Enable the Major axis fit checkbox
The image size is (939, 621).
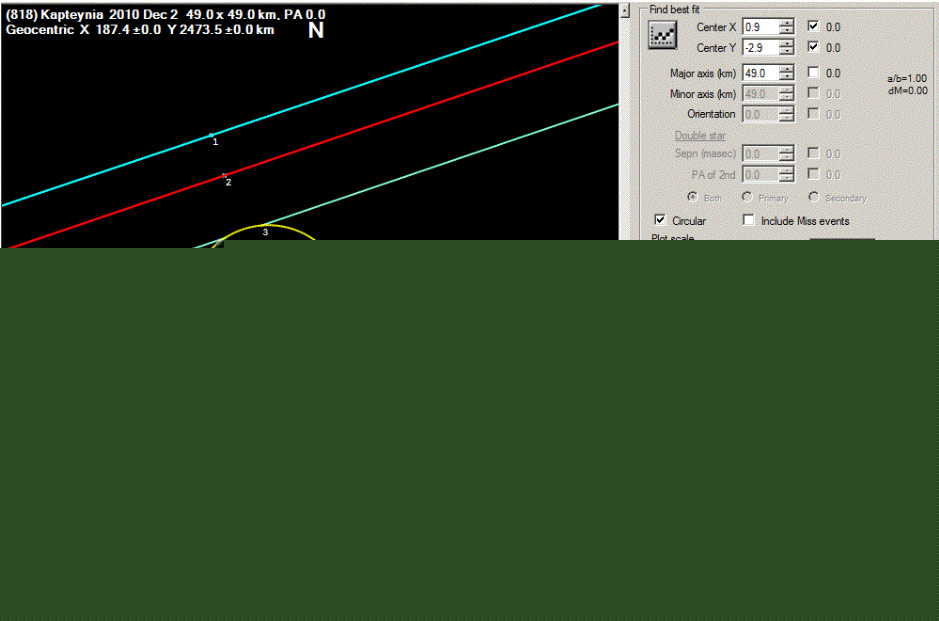click(813, 72)
